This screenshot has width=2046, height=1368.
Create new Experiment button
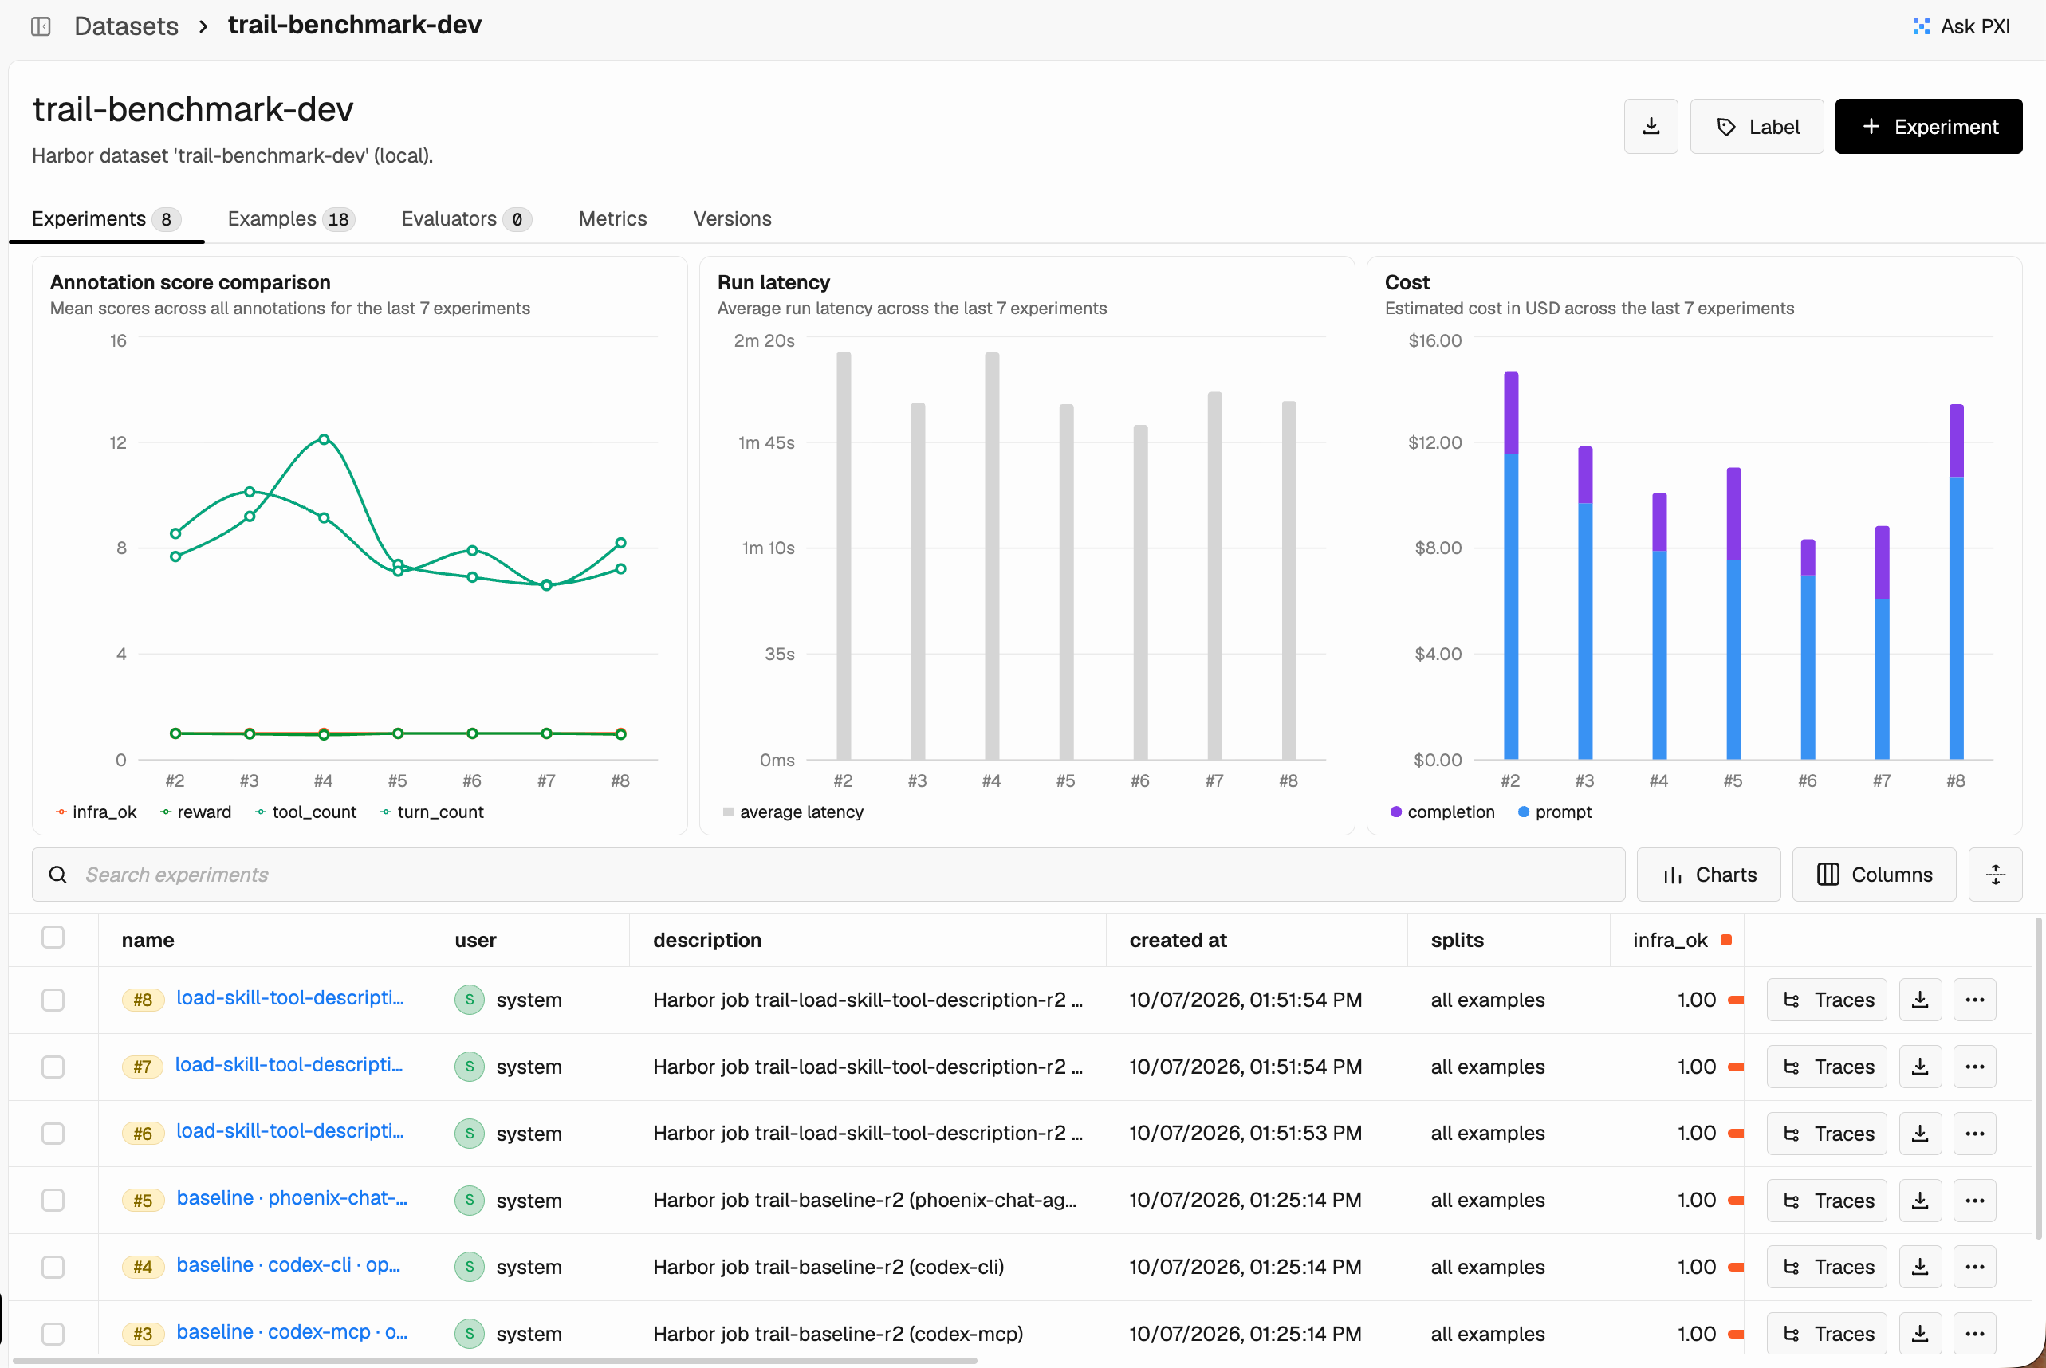[1928, 126]
